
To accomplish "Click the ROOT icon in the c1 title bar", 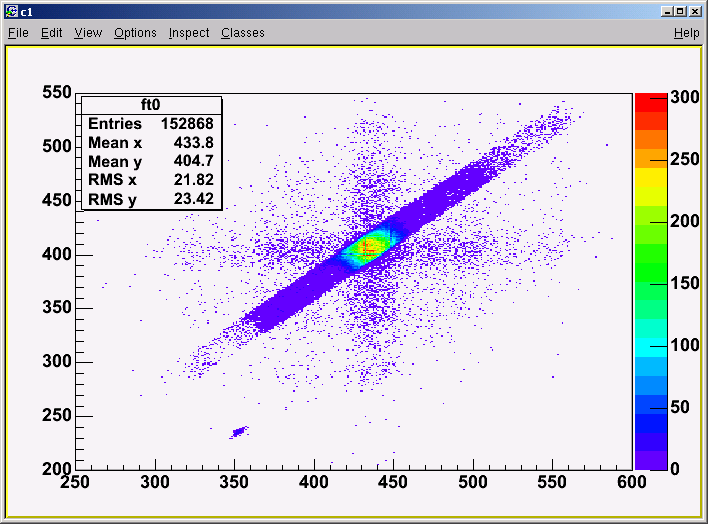I will 12,11.
